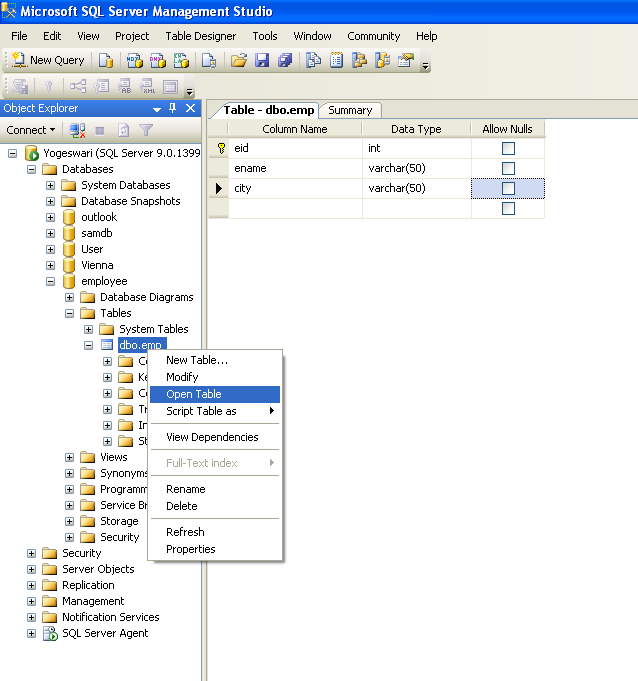
Task: Open standard toolbar options overflow arrow
Action: (x=426, y=66)
